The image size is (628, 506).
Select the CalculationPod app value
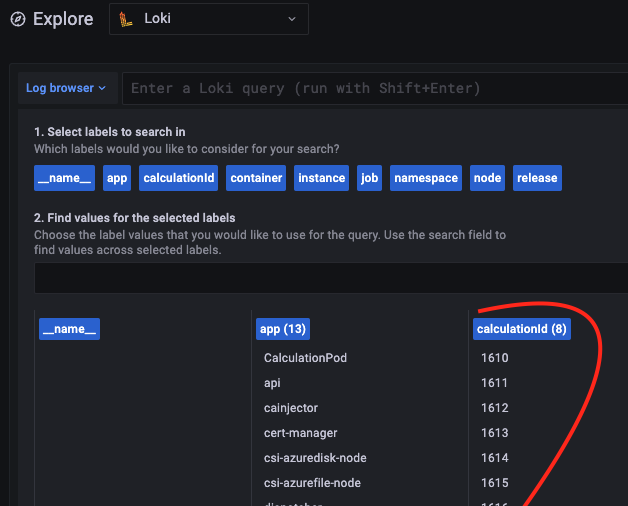[305, 358]
